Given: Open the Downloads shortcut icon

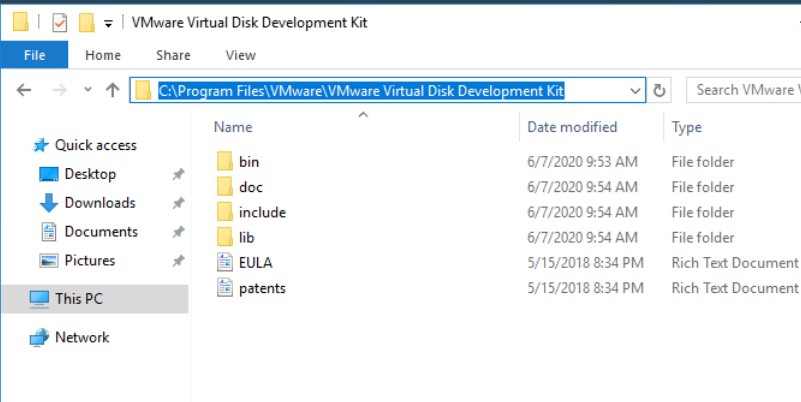Looking at the screenshot, I should (x=49, y=203).
